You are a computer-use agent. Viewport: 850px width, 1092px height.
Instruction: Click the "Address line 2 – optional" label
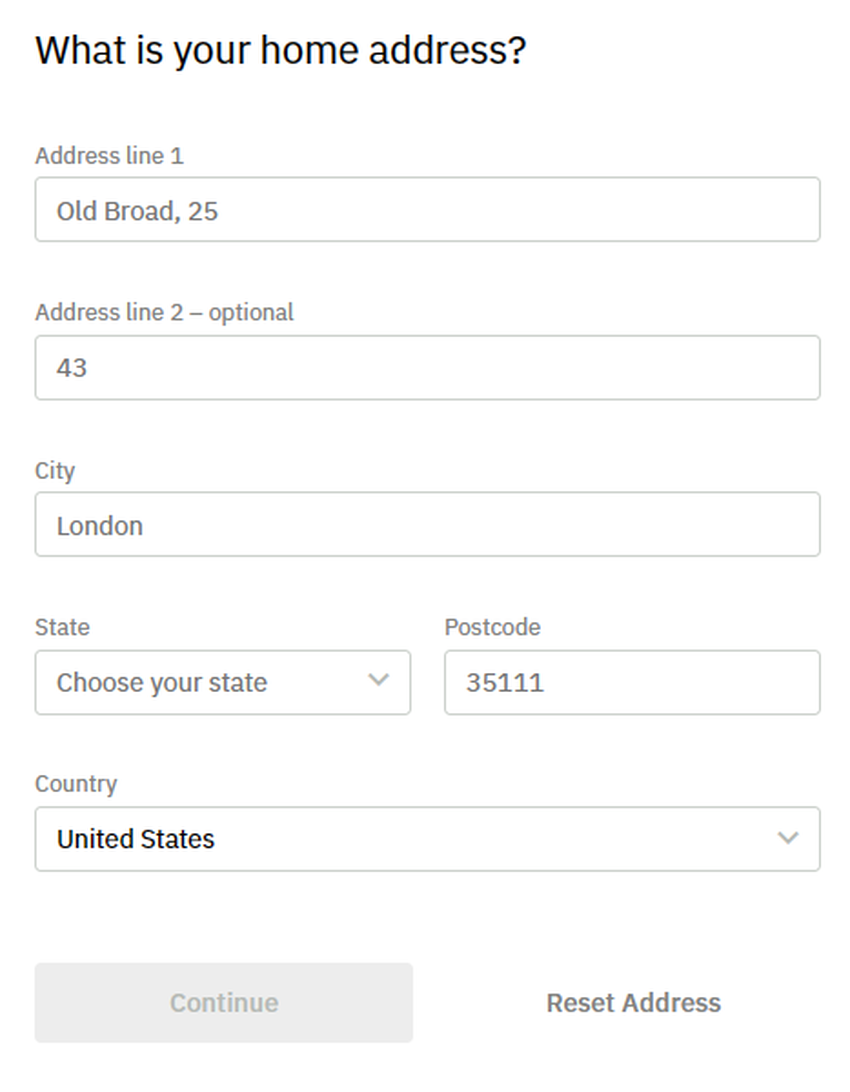tap(164, 313)
